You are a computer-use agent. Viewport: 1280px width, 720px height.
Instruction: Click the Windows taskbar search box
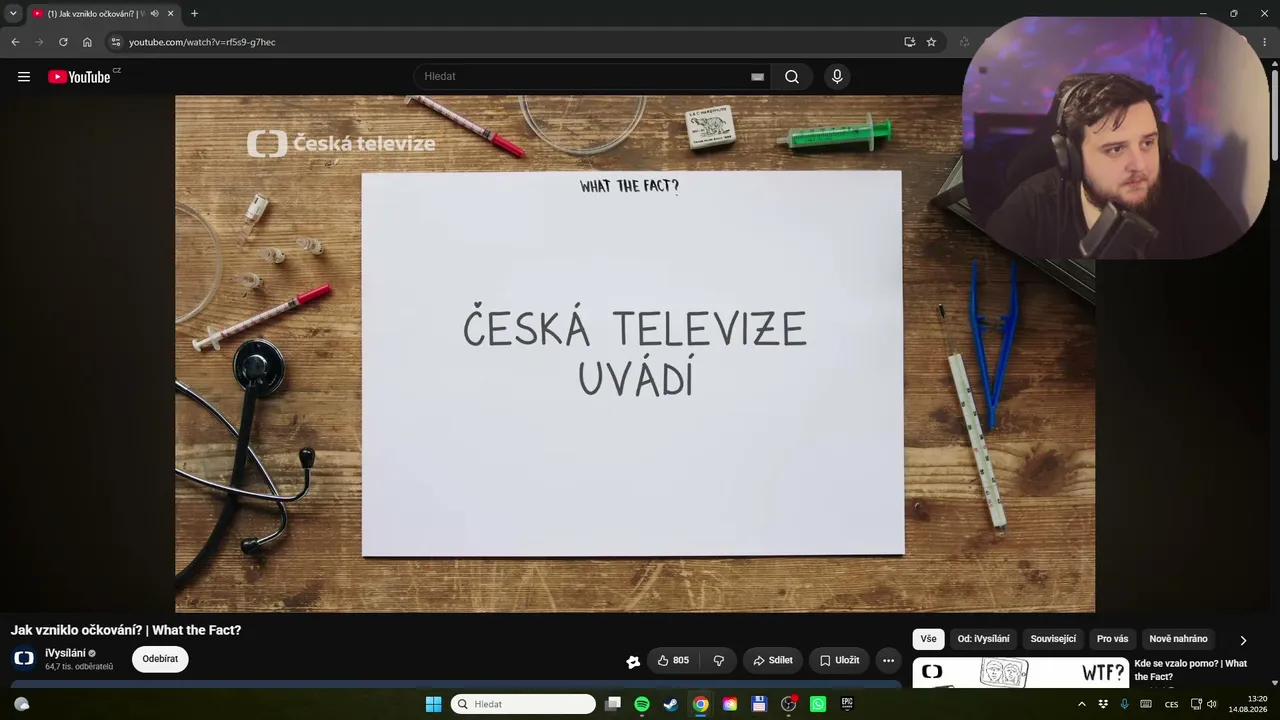(523, 704)
